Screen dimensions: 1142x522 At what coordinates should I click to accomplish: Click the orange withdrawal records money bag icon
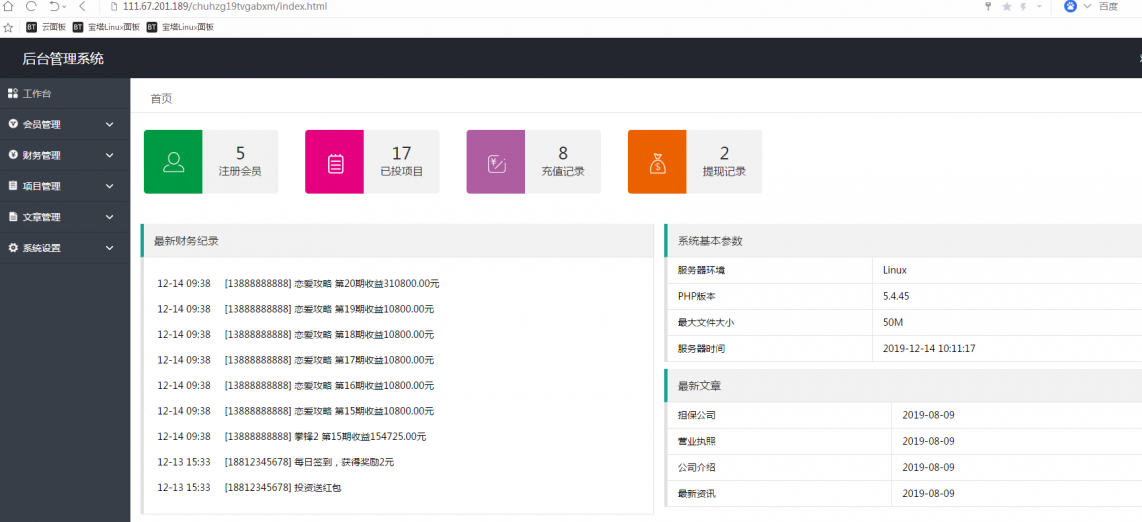tap(657, 162)
